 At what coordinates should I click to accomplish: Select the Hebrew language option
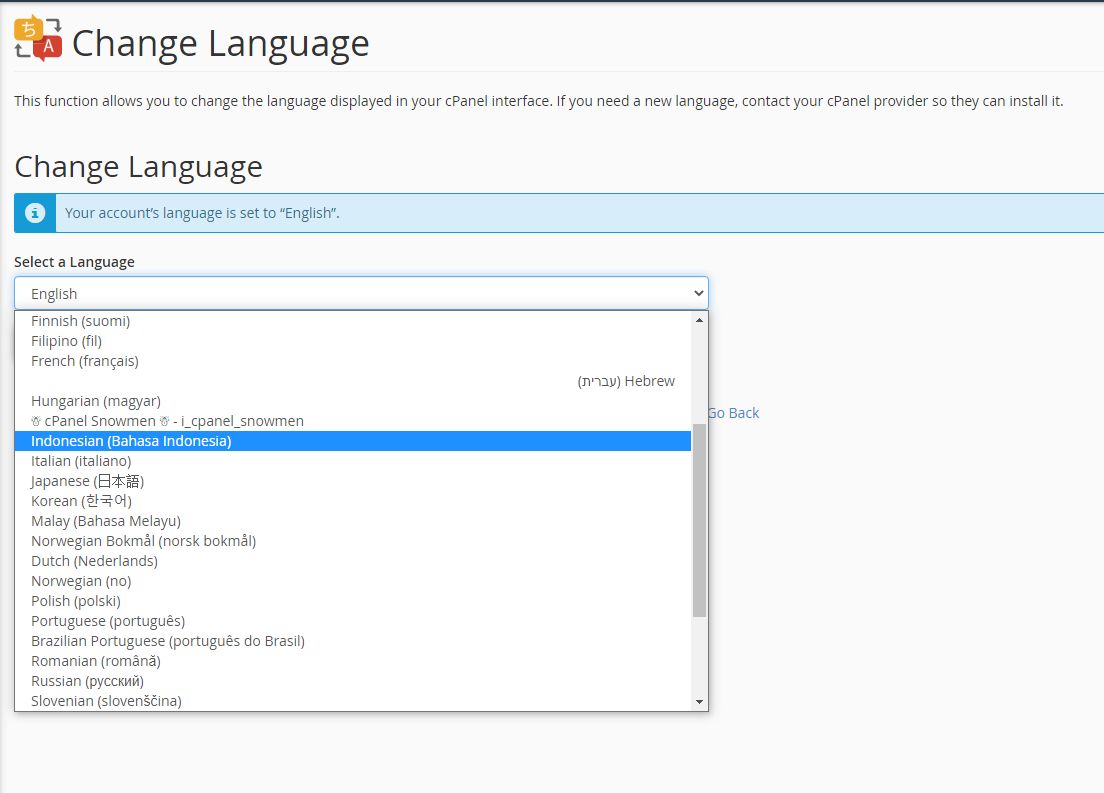(353, 381)
